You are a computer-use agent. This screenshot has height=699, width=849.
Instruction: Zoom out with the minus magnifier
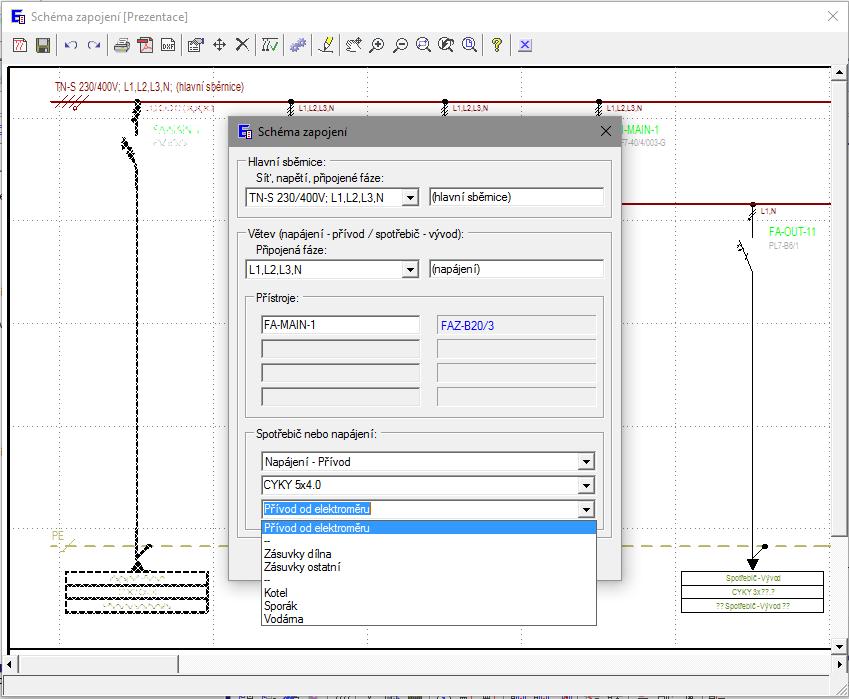point(400,45)
